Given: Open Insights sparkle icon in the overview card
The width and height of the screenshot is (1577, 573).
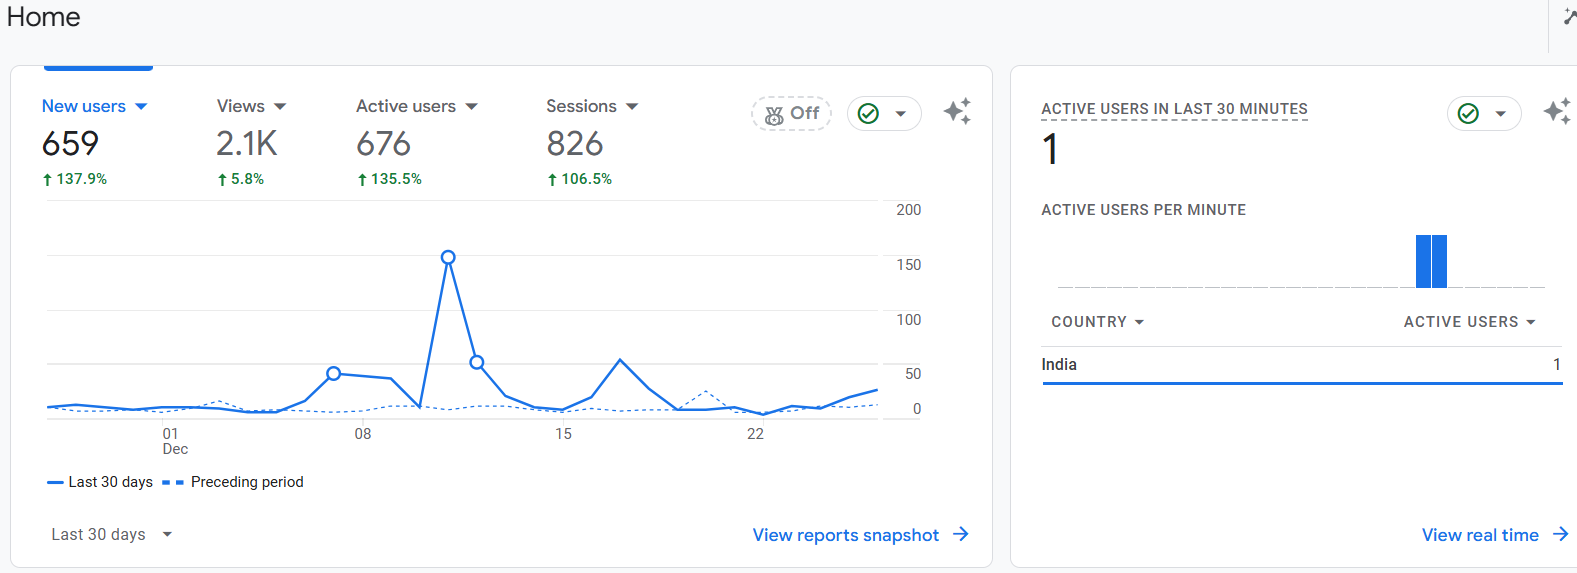Looking at the screenshot, I should [957, 112].
